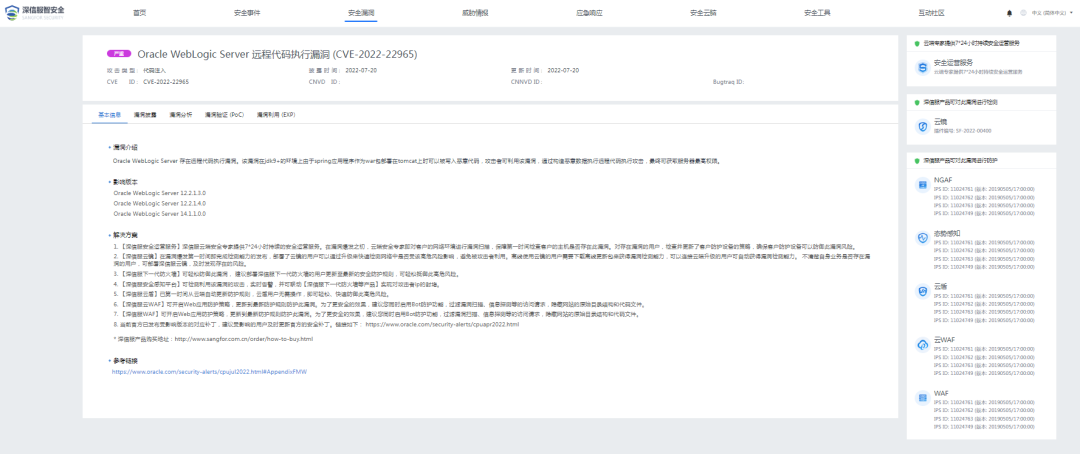Open the 互动社区 navigation item
1080x454 pixels.
[x=931, y=13]
